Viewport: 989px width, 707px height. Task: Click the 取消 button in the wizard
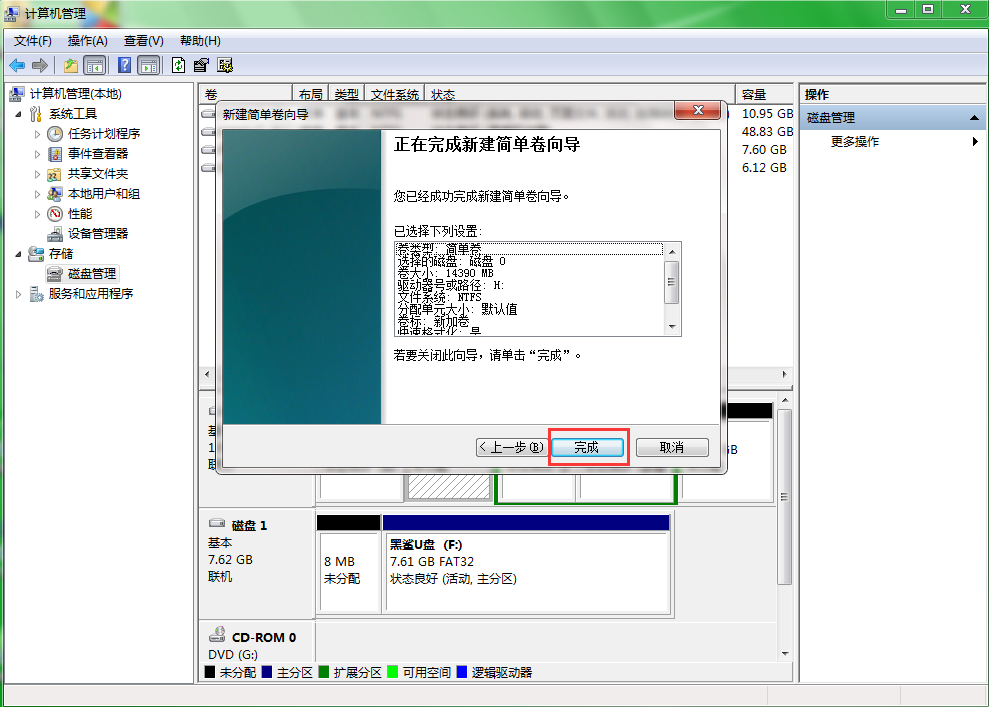pyautogui.click(x=672, y=447)
